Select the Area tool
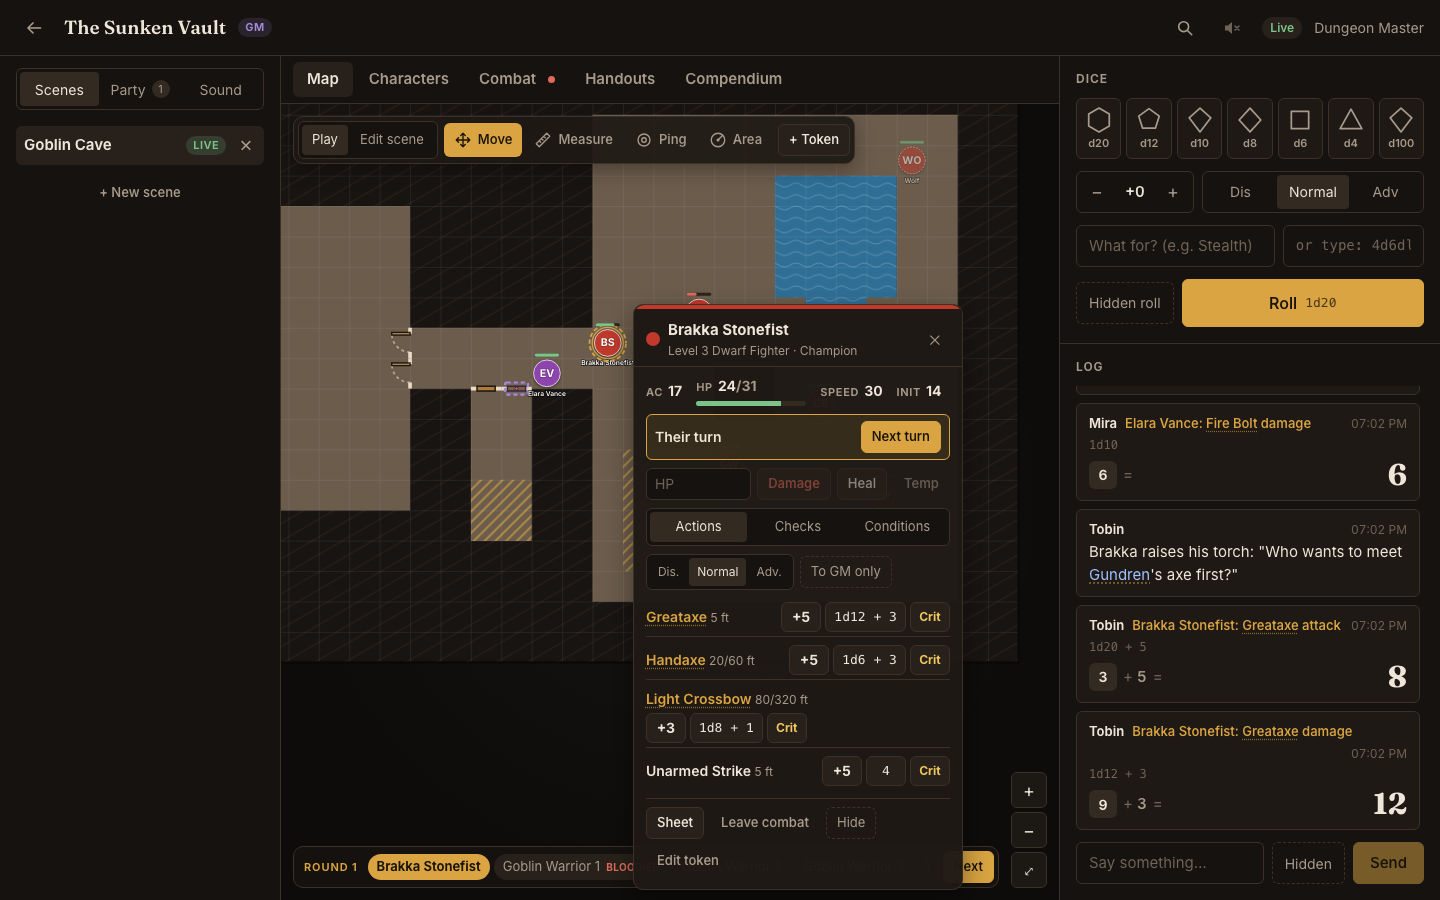The height and width of the screenshot is (900, 1440). (x=736, y=140)
